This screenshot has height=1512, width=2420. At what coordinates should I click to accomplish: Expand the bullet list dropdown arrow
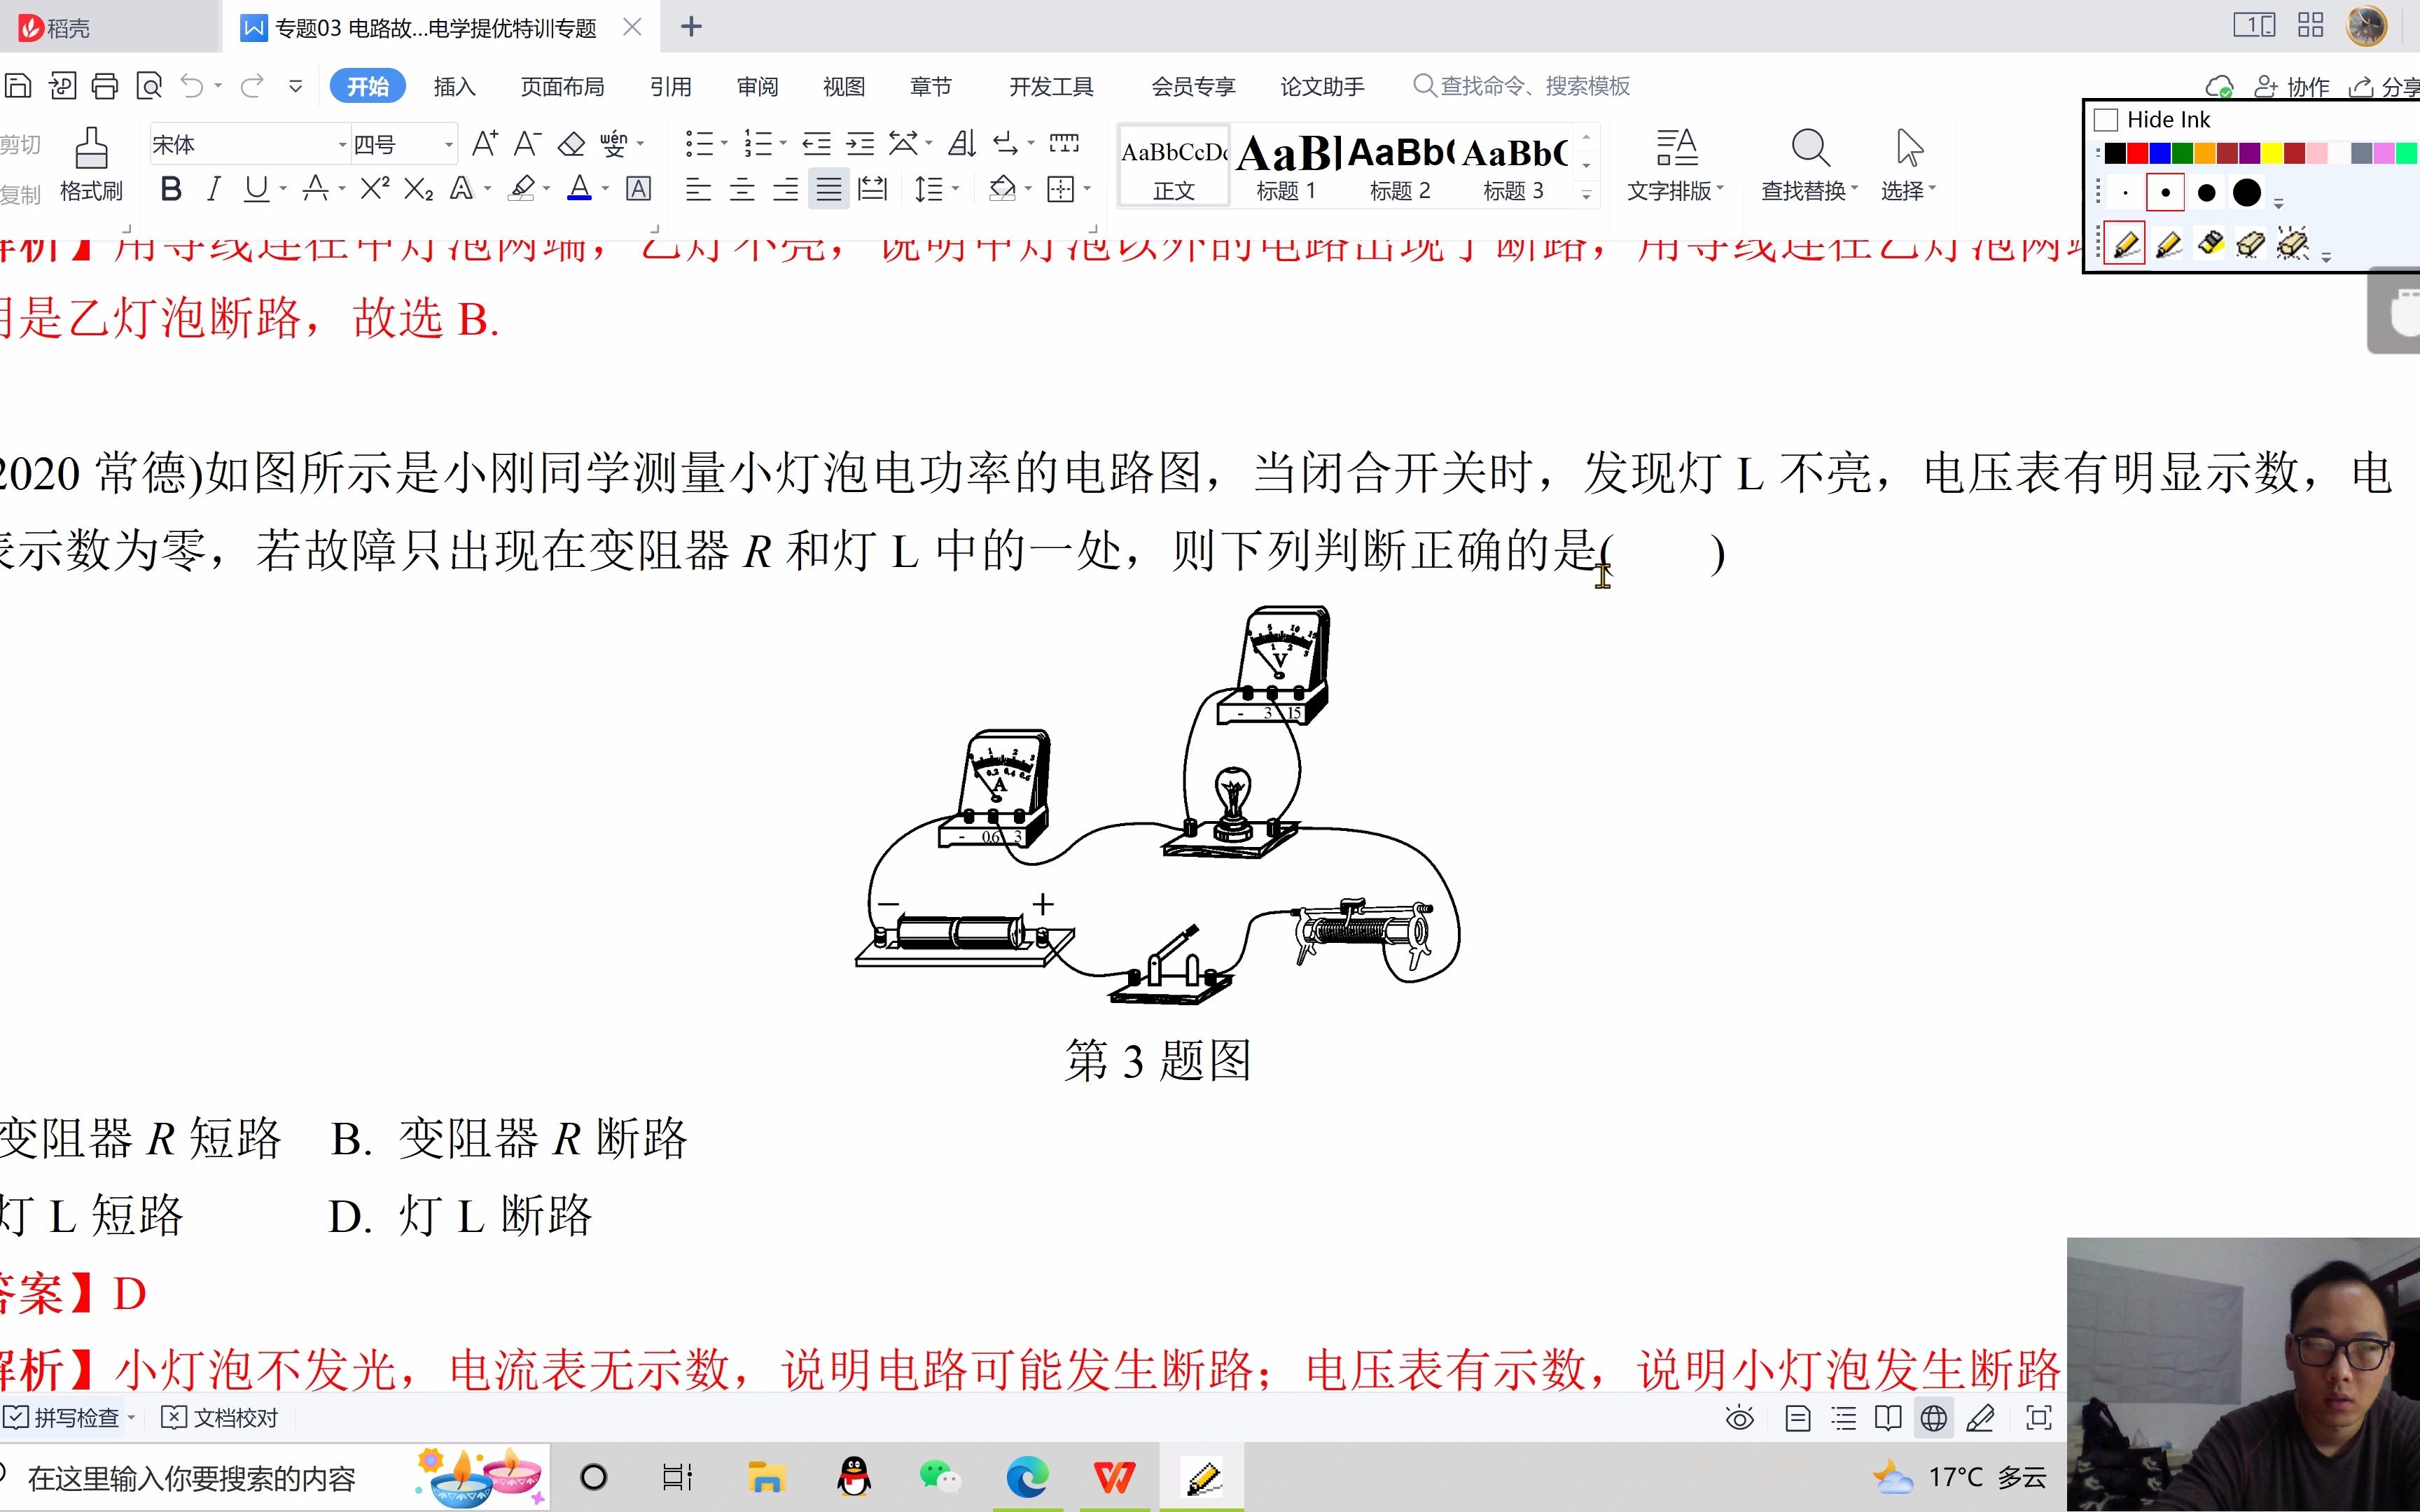(x=723, y=144)
